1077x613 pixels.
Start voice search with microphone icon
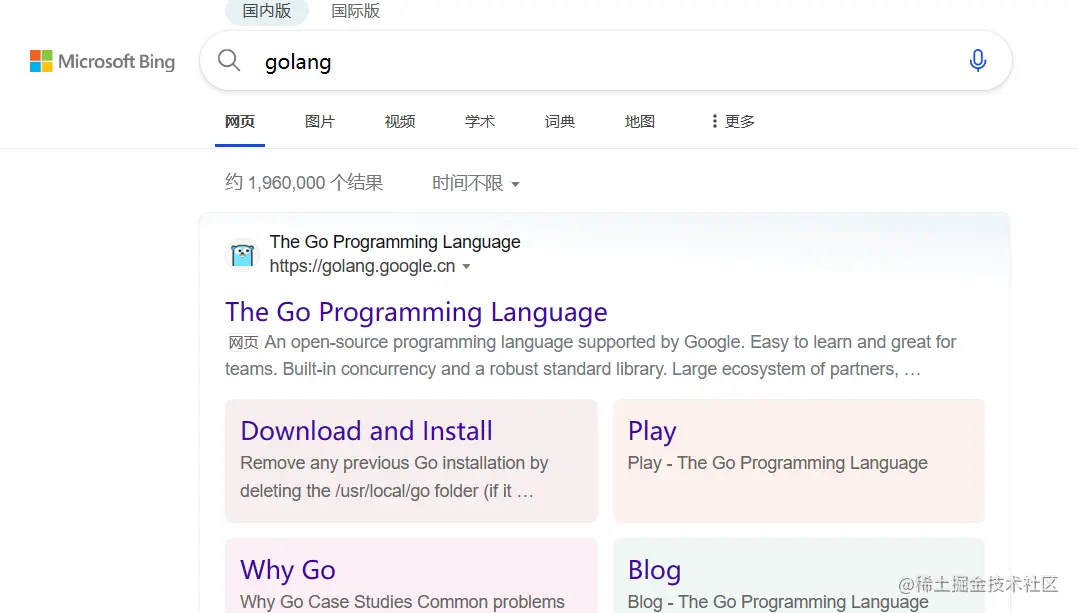977,61
